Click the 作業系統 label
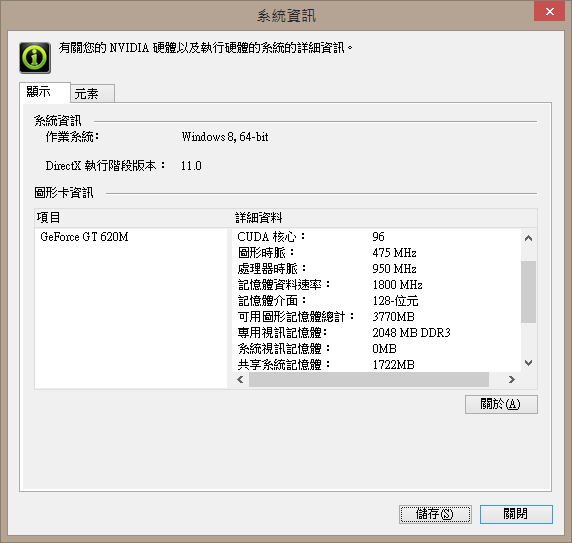The height and width of the screenshot is (543, 572). click(x=72, y=137)
